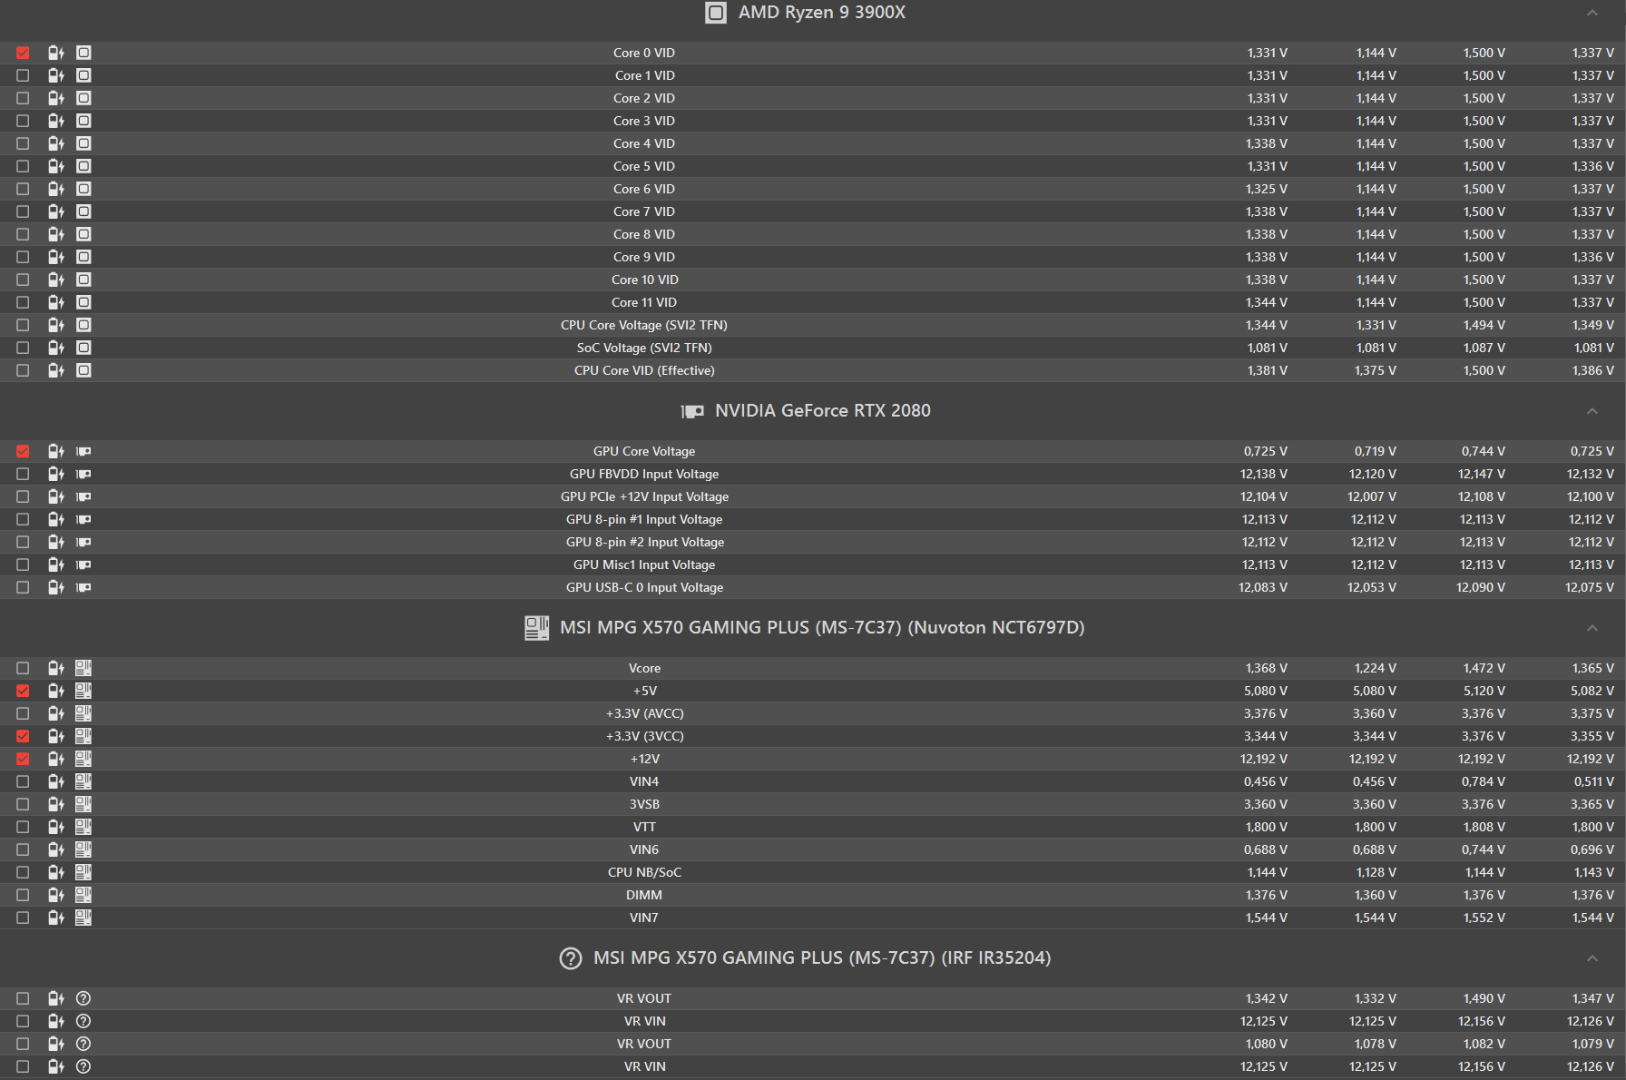
Task: Uncheck the Core 0 VID checkbox
Action: 23,53
